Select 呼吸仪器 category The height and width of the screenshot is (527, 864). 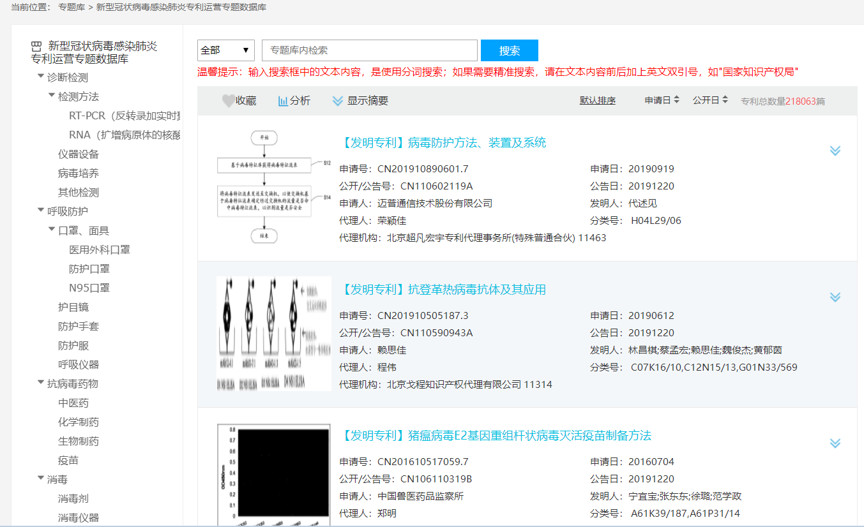78,364
